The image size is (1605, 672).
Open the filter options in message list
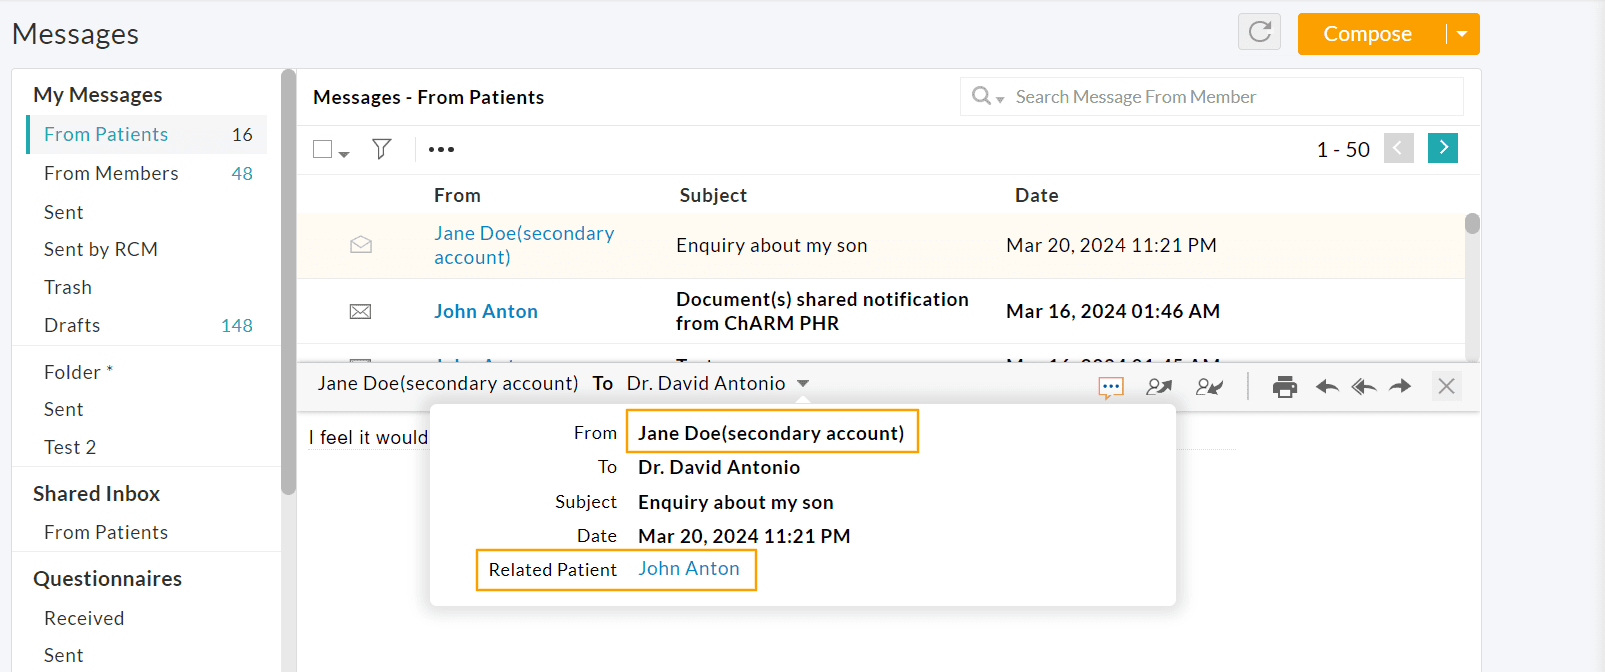[381, 148]
